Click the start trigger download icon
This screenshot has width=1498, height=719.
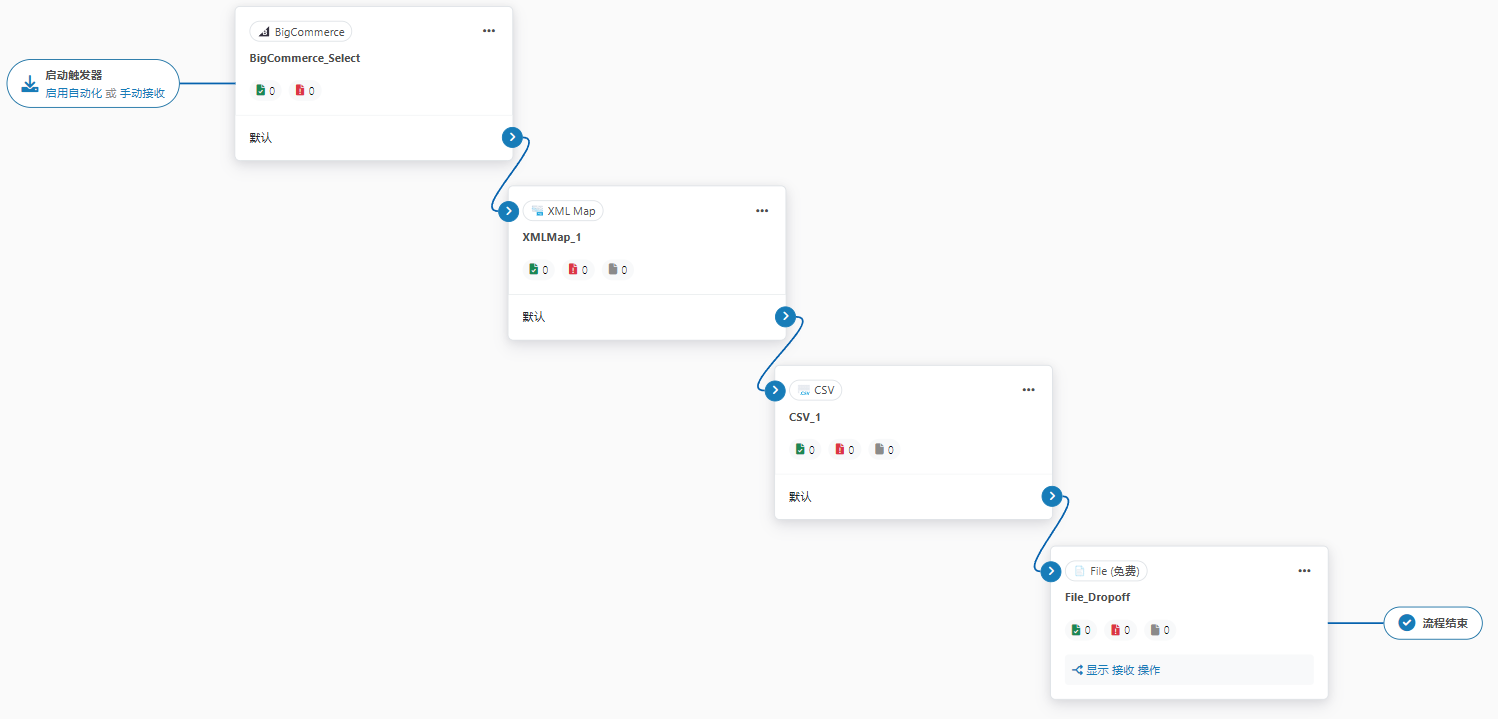click(x=30, y=83)
